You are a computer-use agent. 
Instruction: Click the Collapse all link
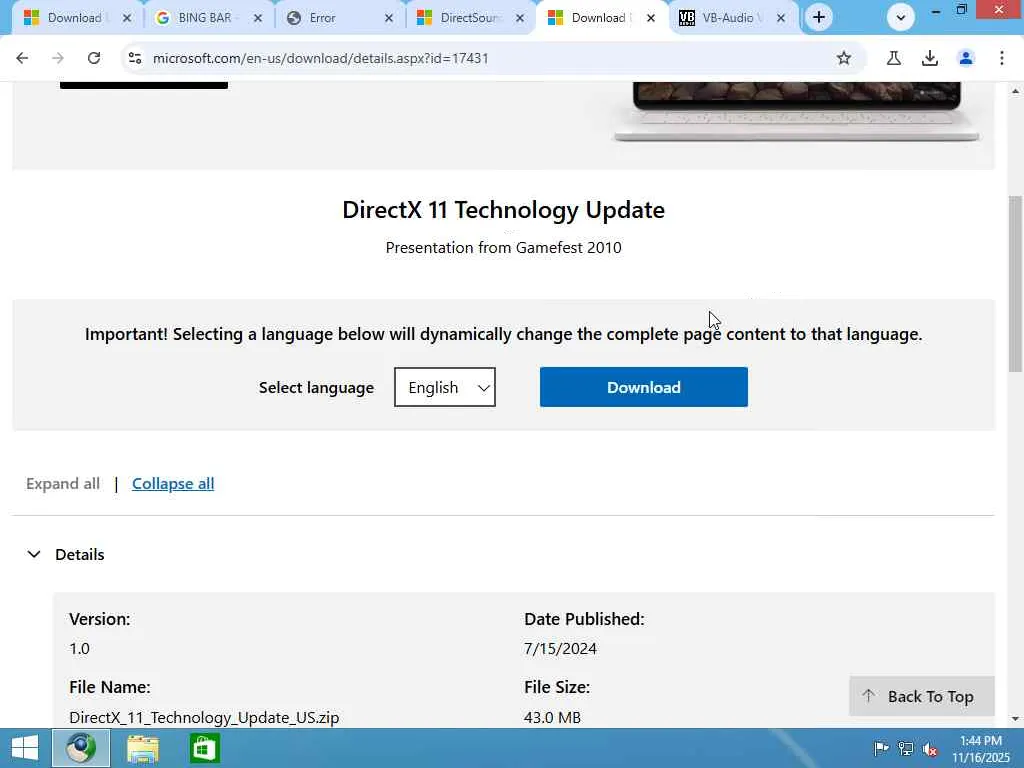[173, 484]
